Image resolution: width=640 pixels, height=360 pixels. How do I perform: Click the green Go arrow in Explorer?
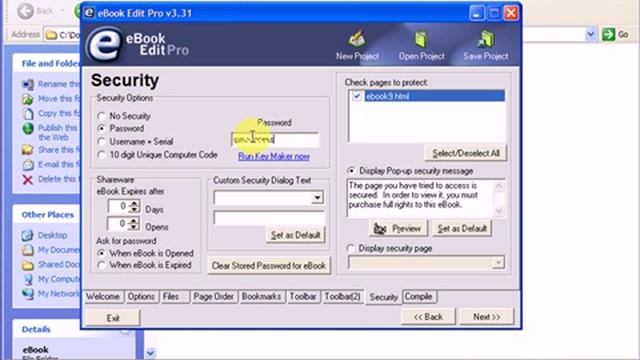coord(608,34)
